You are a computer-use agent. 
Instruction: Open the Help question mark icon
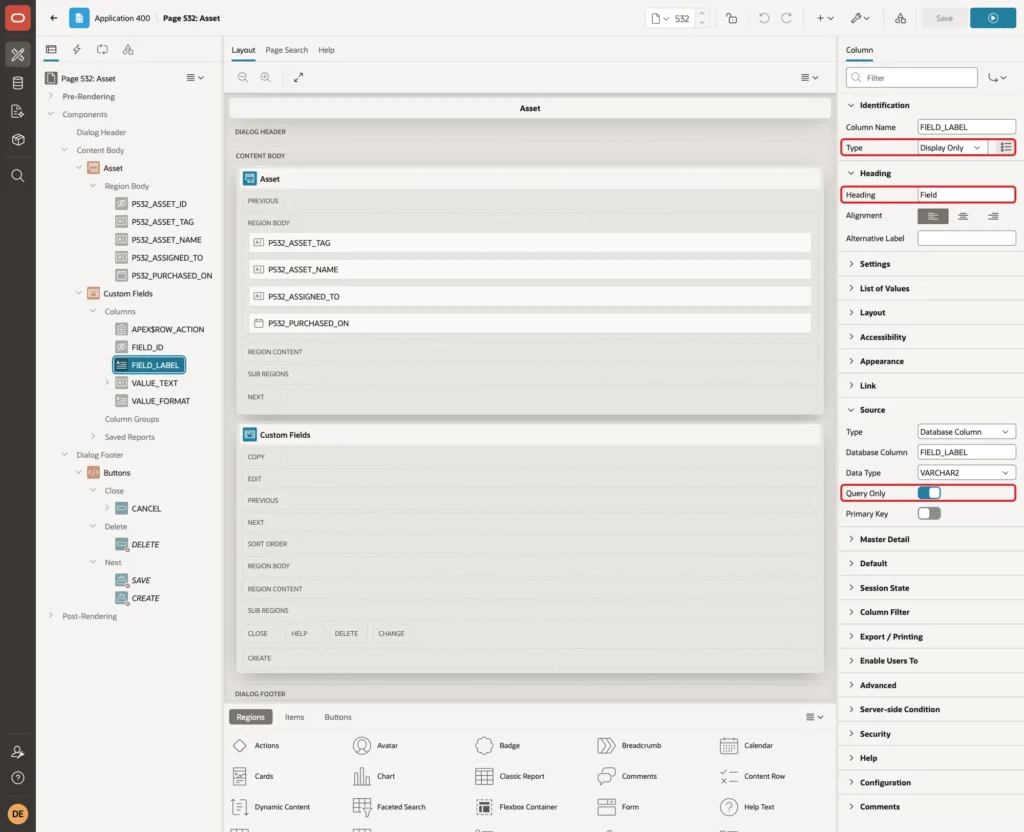click(18, 778)
